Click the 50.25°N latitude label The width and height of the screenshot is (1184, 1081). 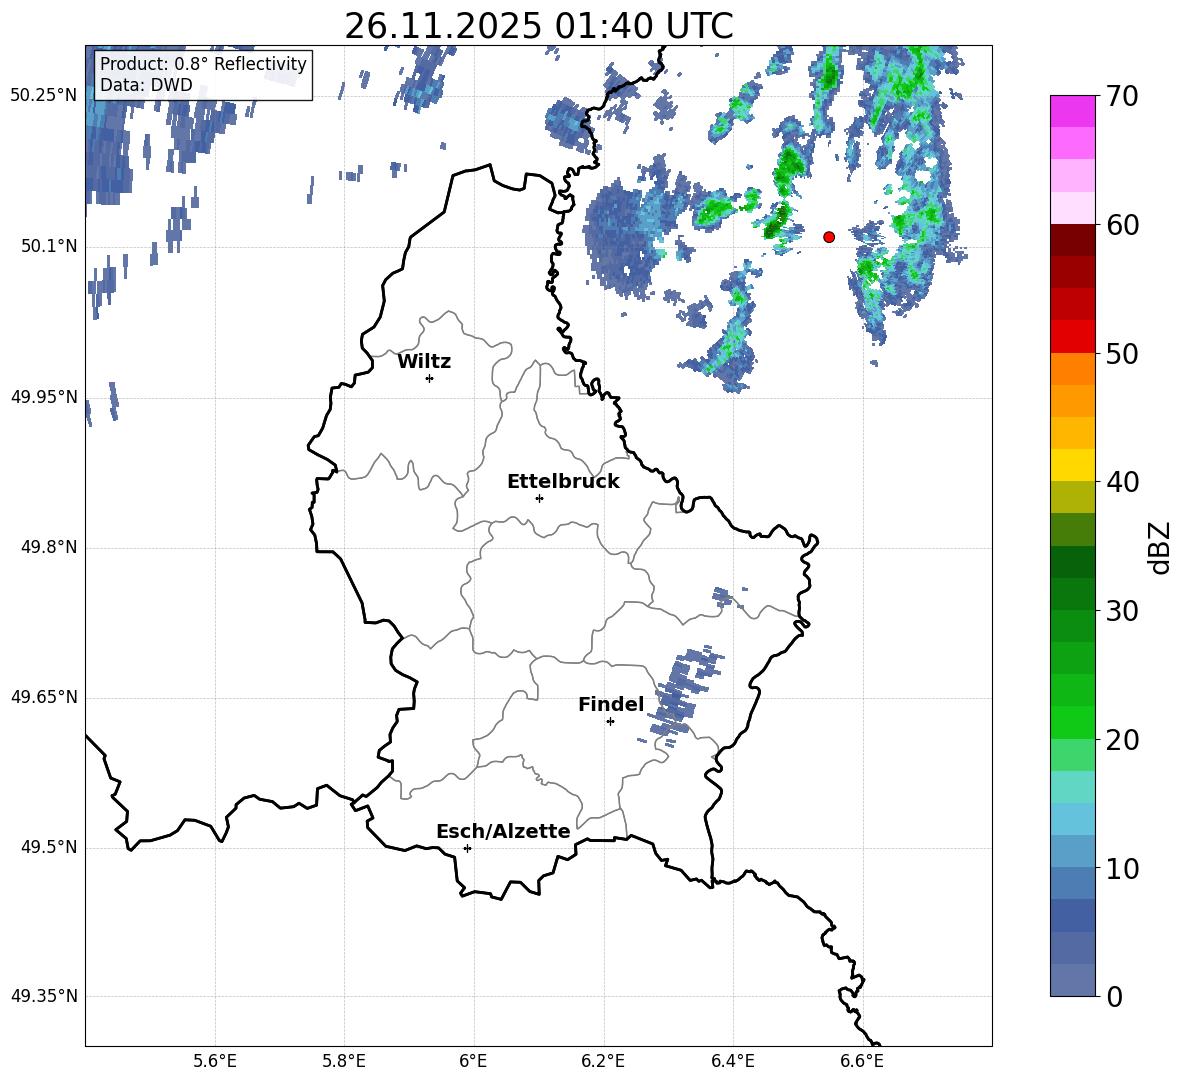pyautogui.click(x=44, y=96)
